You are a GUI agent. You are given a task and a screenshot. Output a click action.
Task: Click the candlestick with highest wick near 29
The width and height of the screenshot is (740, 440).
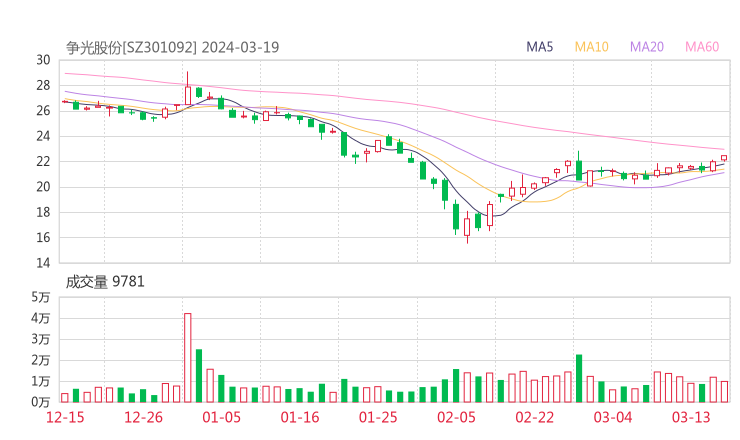[187, 88]
